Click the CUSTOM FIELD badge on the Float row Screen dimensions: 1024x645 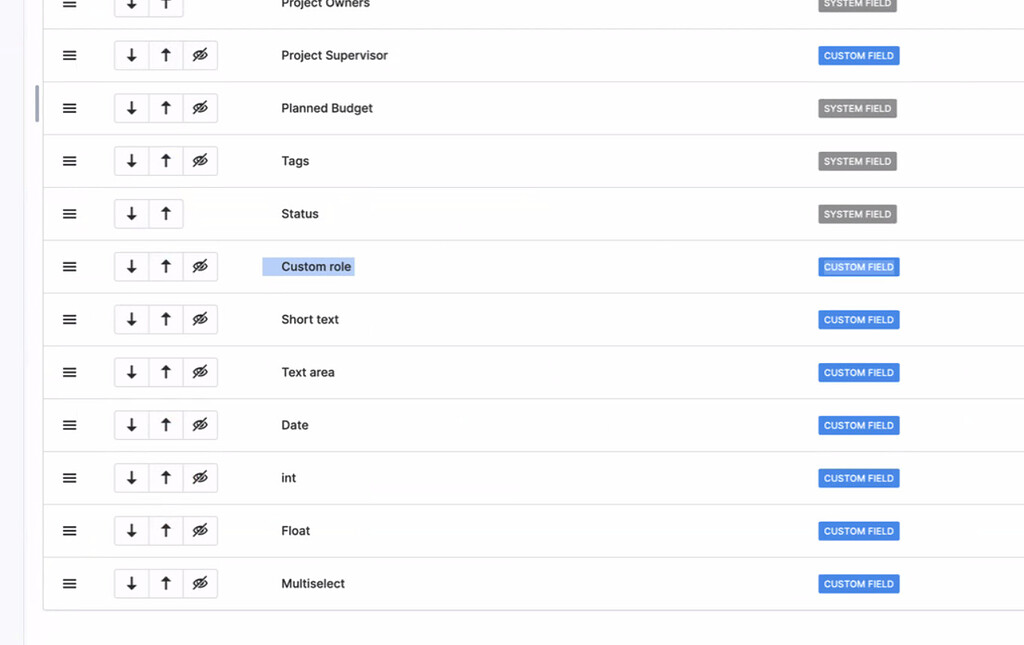[858, 530]
